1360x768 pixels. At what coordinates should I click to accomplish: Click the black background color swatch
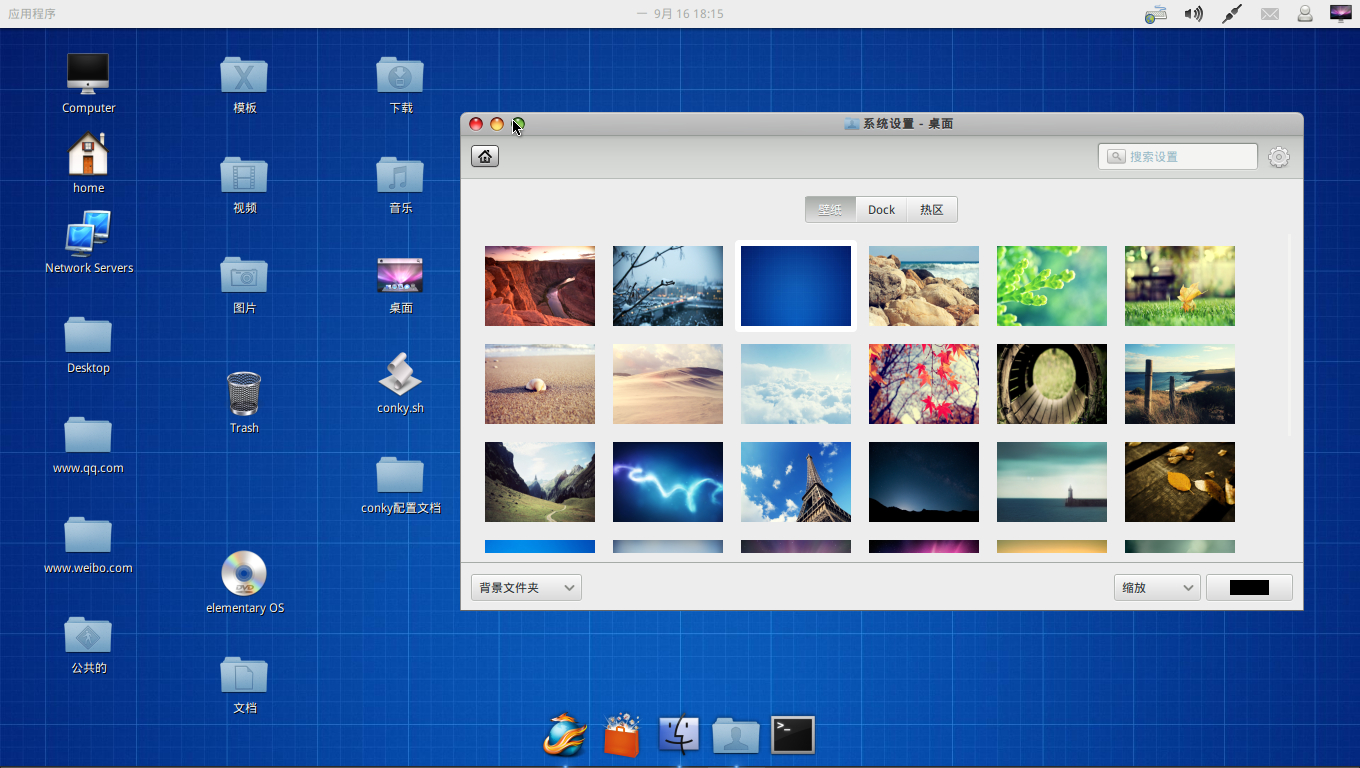click(x=1249, y=588)
